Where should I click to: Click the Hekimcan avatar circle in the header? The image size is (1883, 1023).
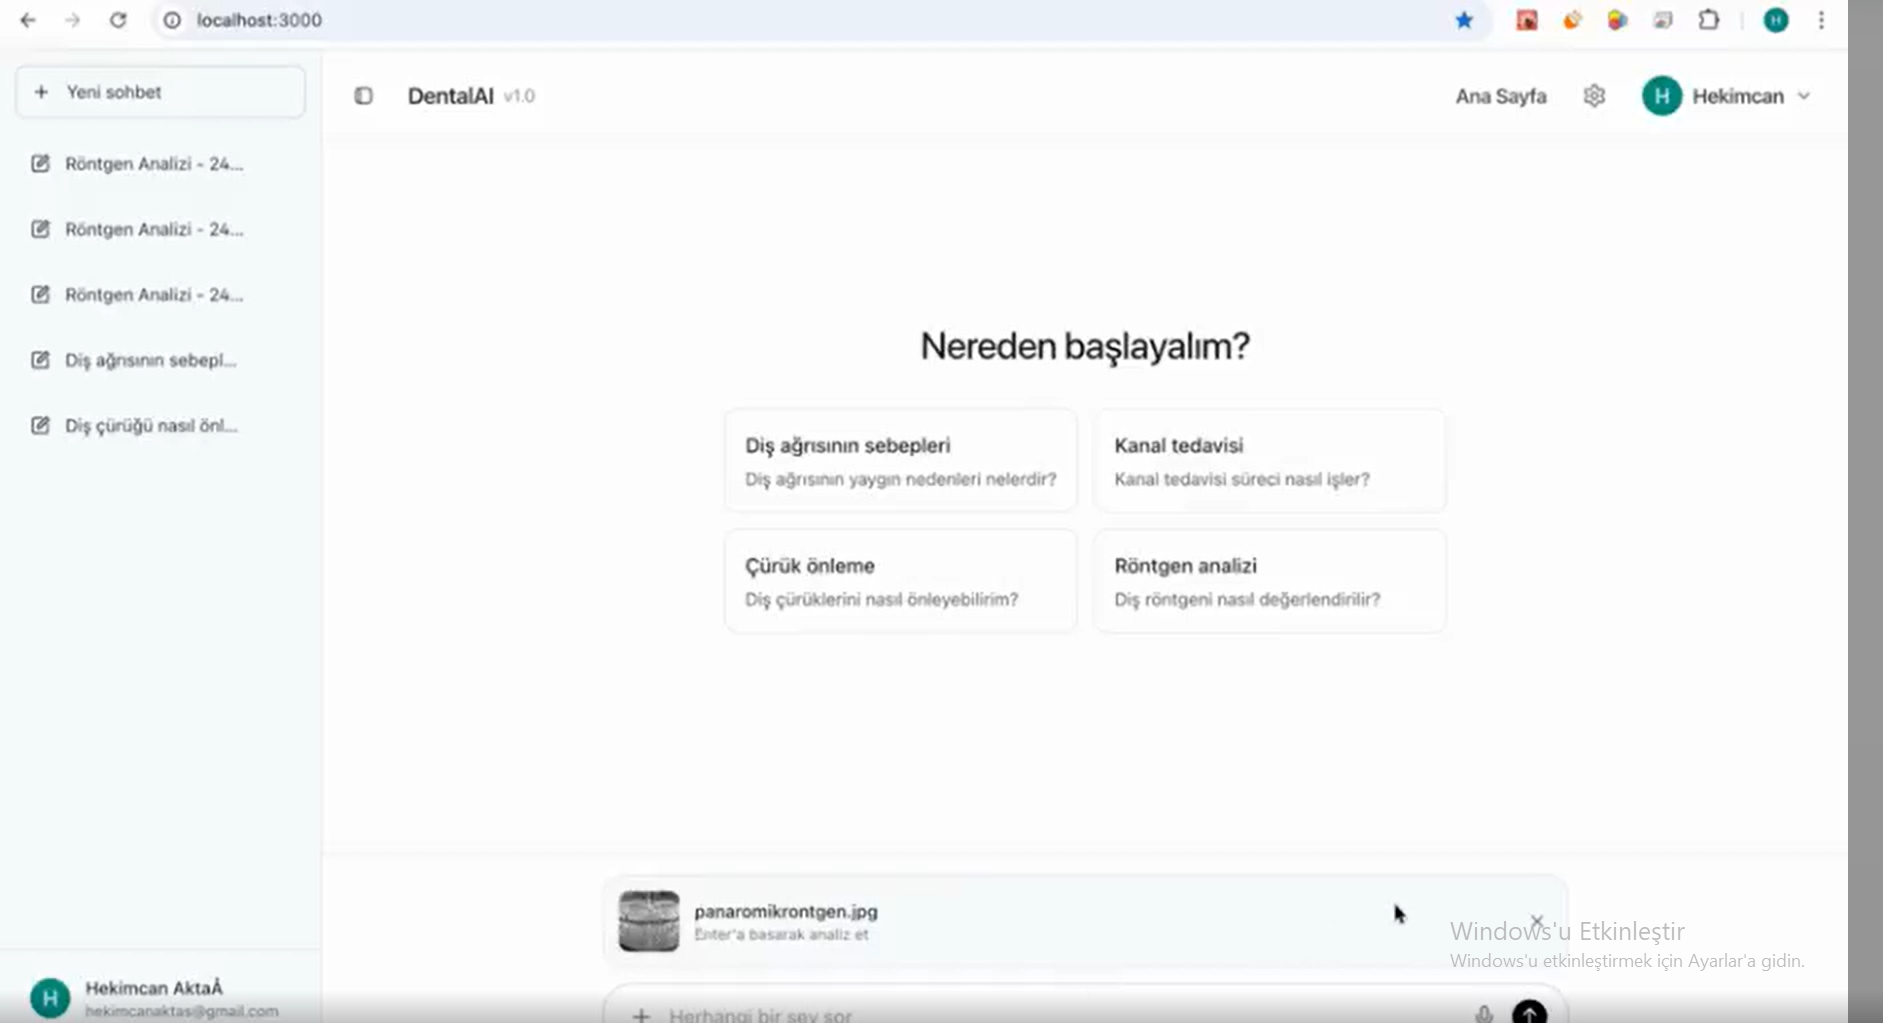tap(1661, 95)
